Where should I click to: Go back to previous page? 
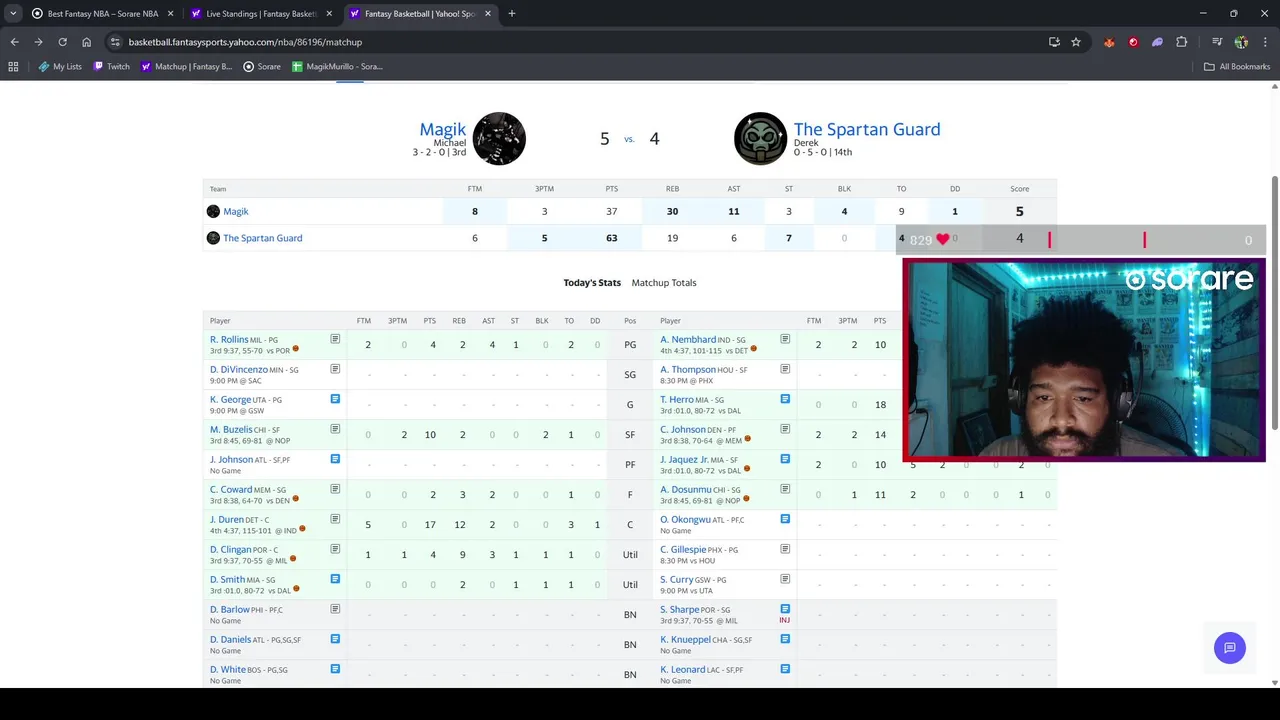click(x=14, y=42)
